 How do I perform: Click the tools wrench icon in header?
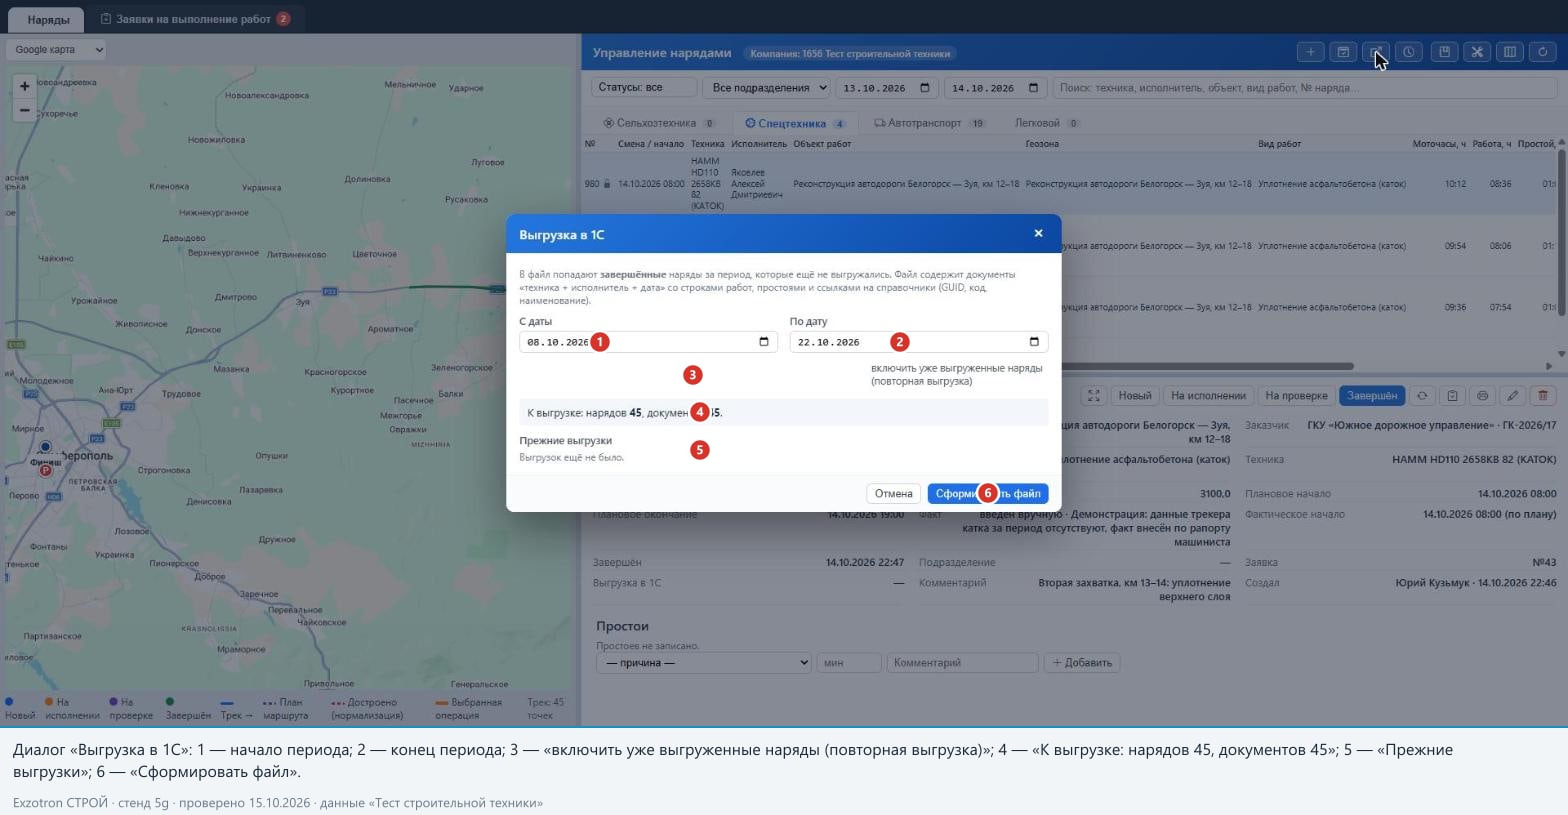(x=1477, y=52)
